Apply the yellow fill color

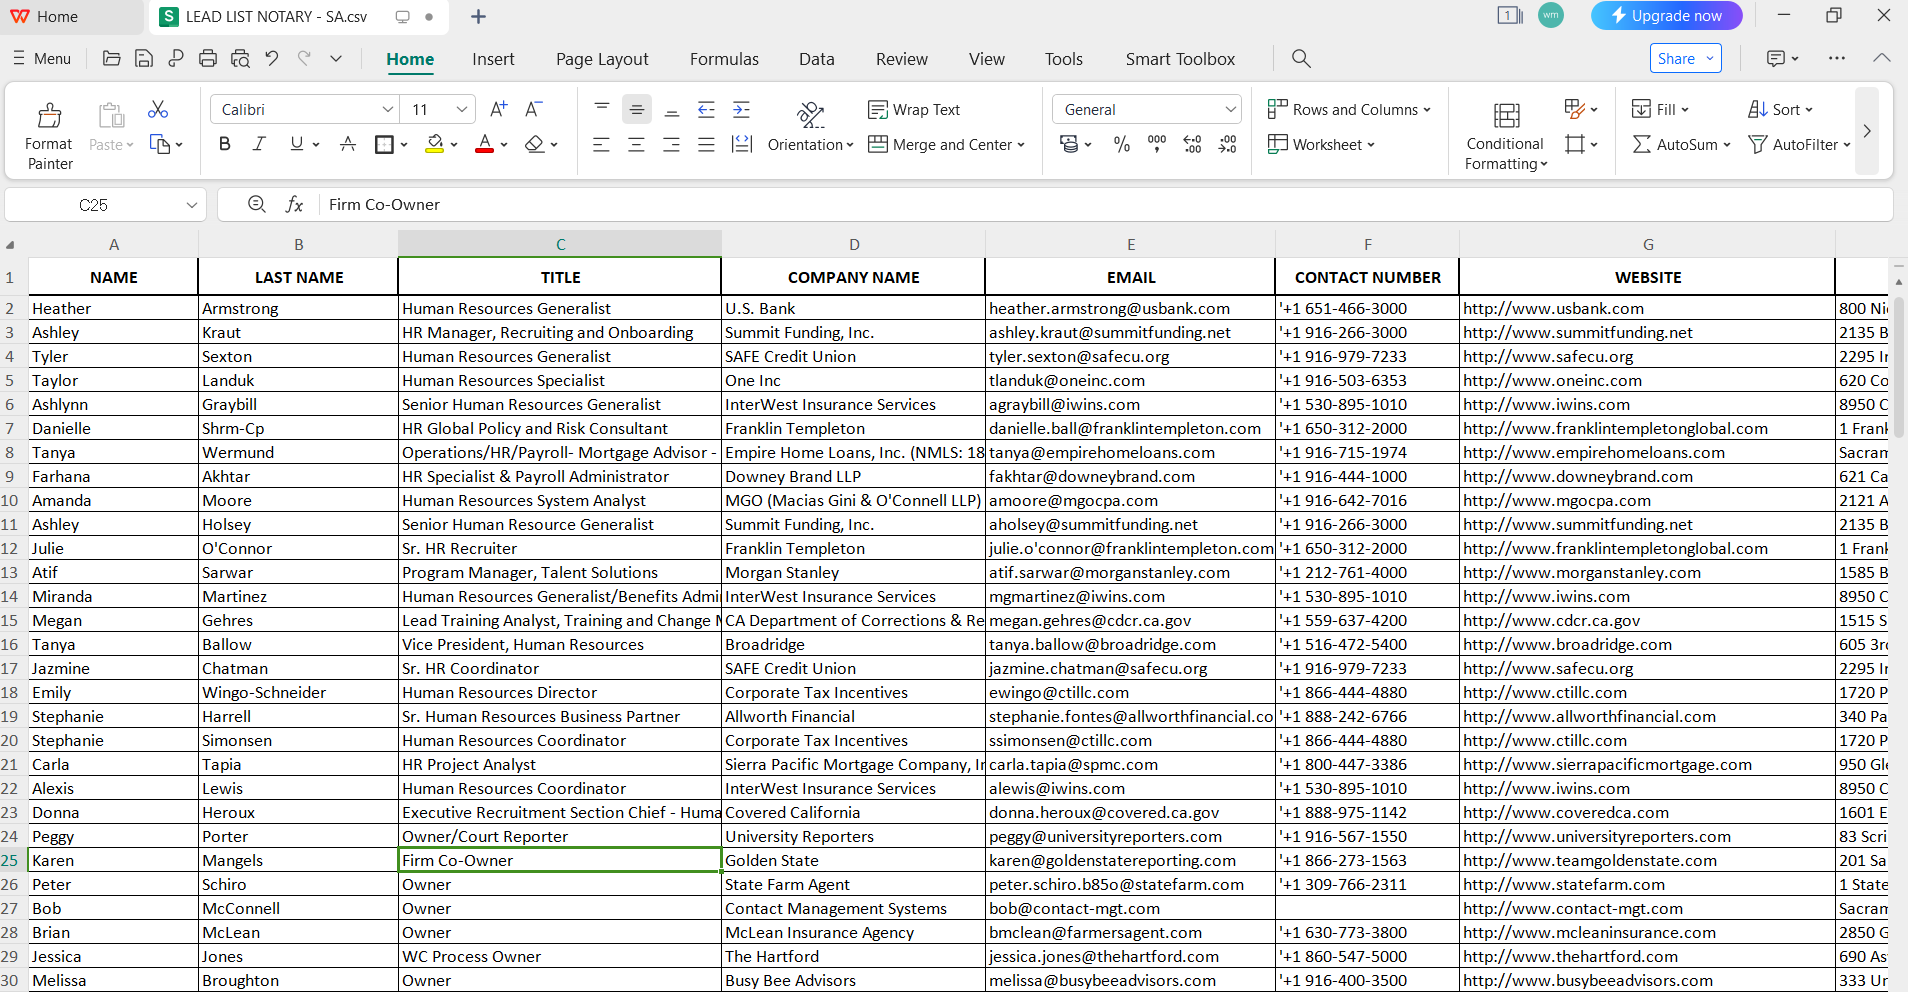coord(434,144)
